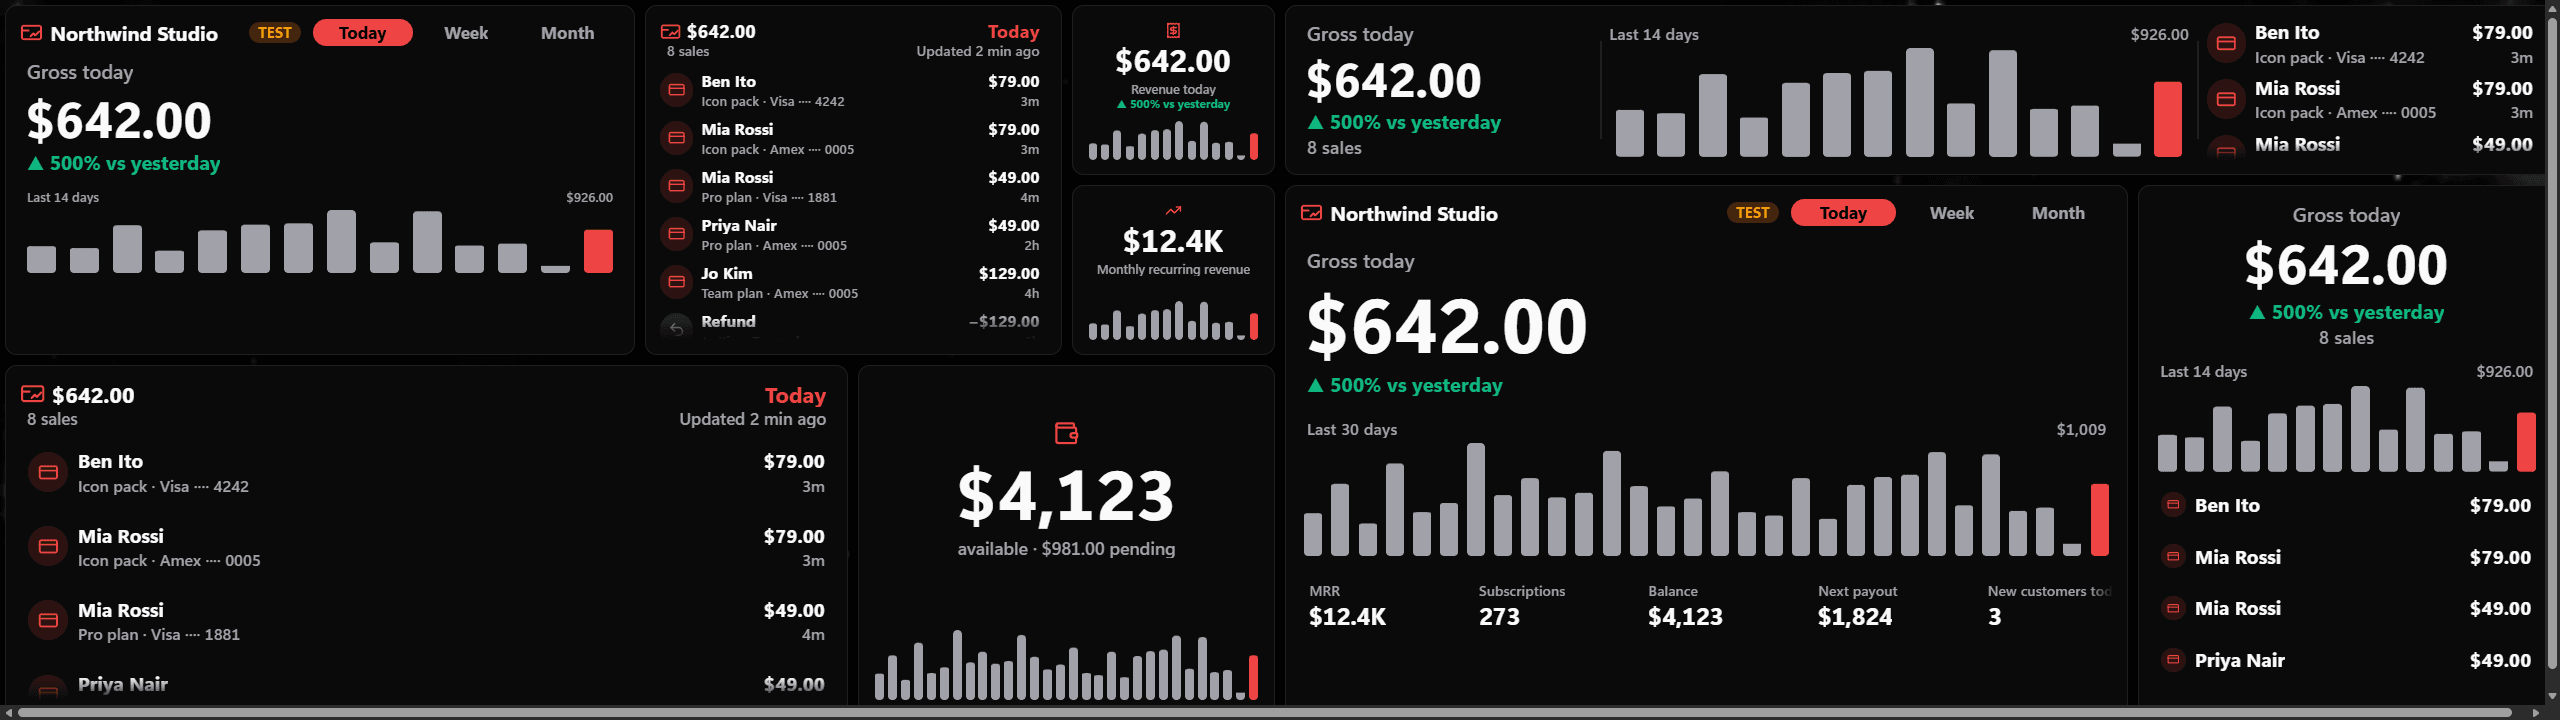Click Ben Ito's card icon in the centered Gross today widget

[x=2173, y=505]
